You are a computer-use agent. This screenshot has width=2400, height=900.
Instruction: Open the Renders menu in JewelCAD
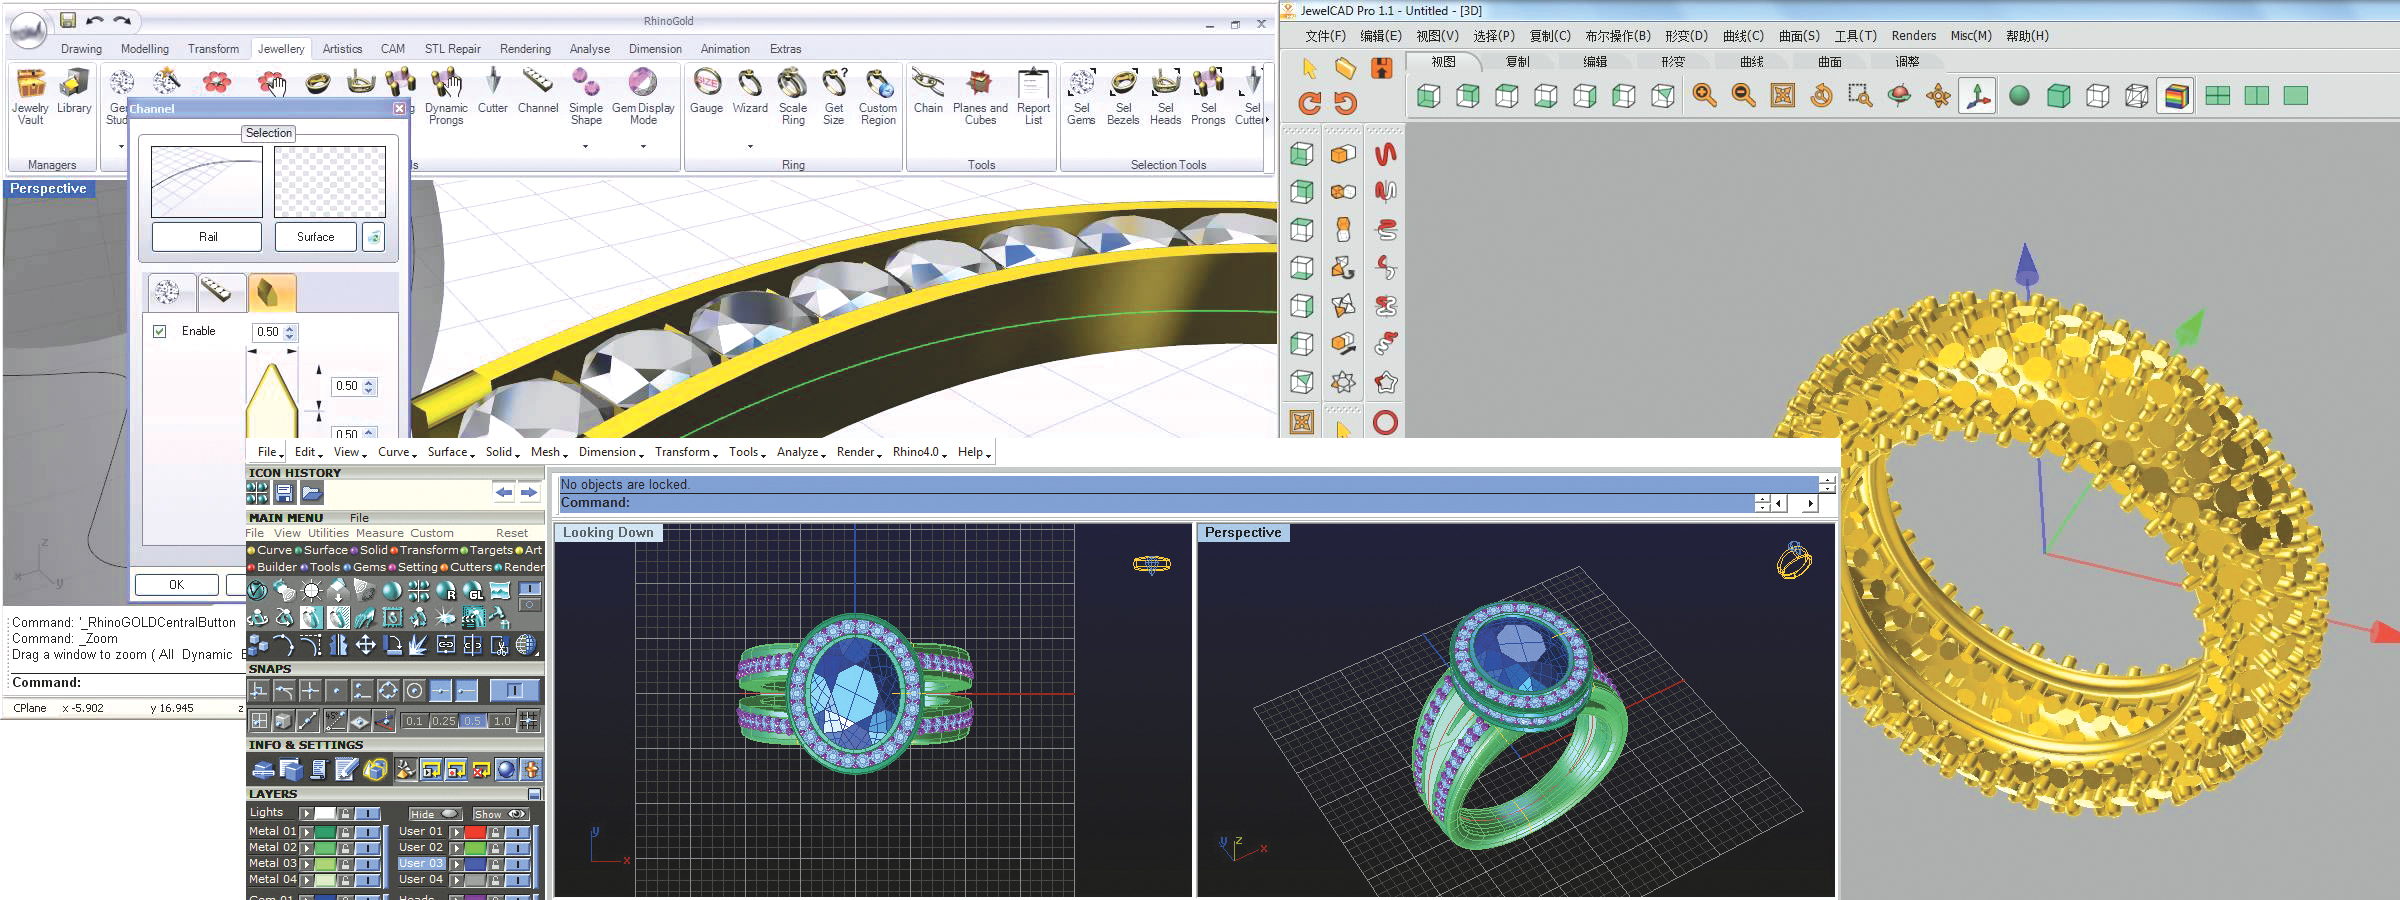coord(1913,36)
